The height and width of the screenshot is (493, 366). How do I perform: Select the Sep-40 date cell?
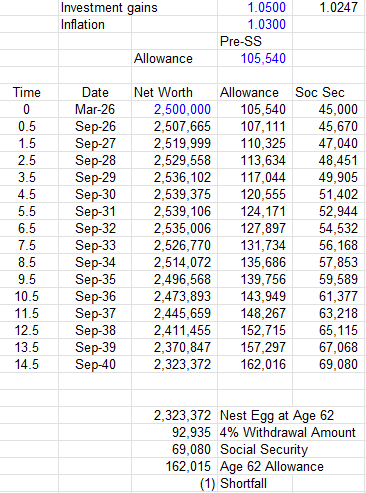click(x=95, y=364)
